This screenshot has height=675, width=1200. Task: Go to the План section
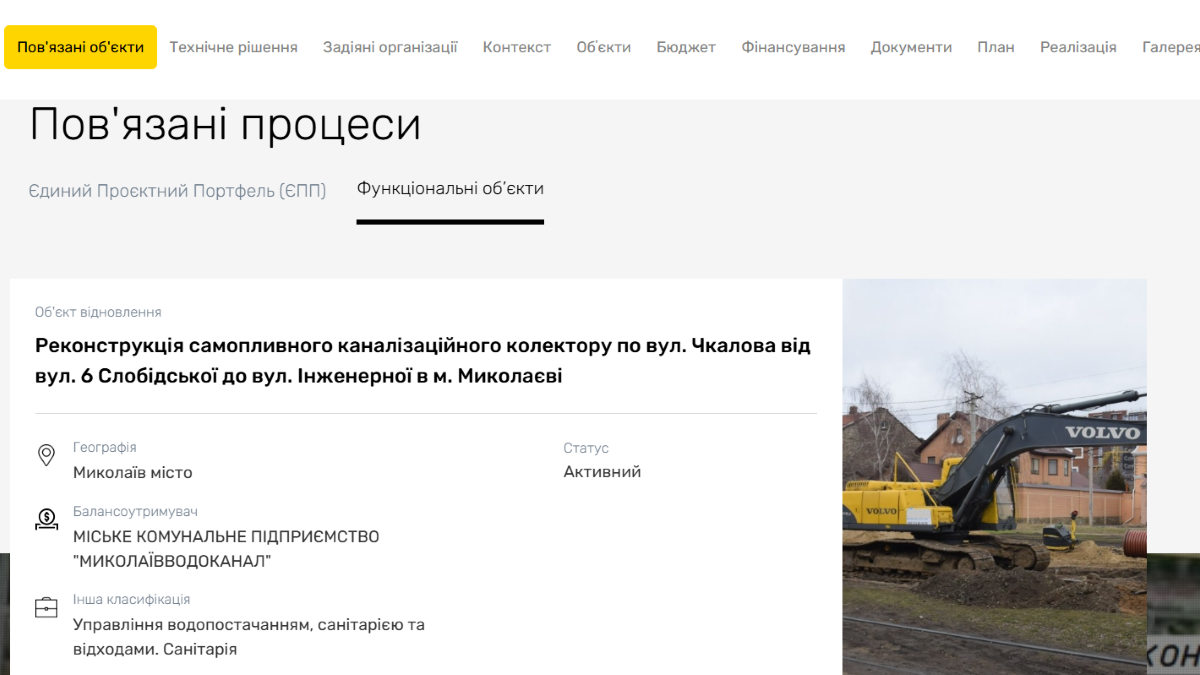pyautogui.click(x=996, y=47)
